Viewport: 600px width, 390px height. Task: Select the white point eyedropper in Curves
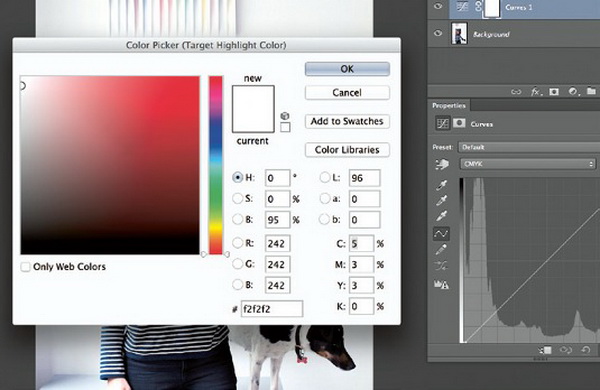(442, 216)
